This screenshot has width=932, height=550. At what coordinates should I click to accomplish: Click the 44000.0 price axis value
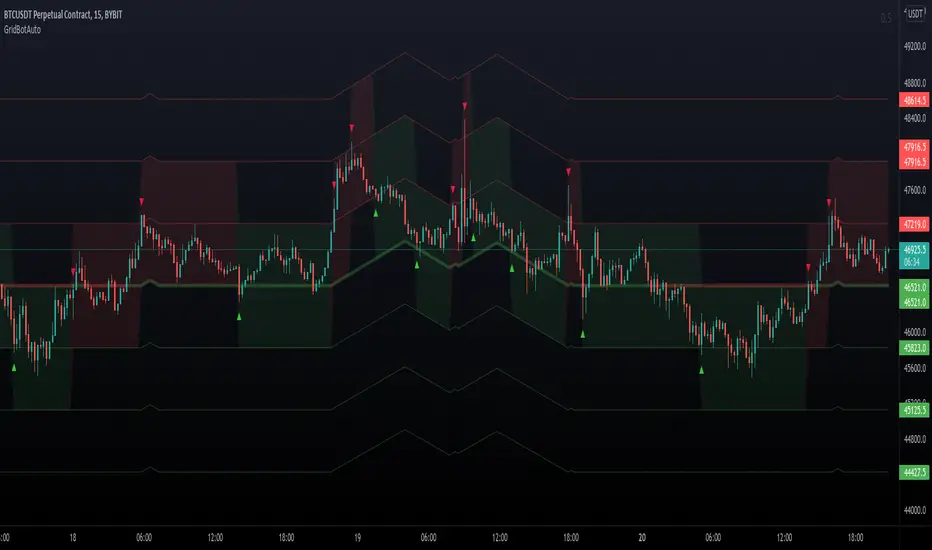point(915,510)
